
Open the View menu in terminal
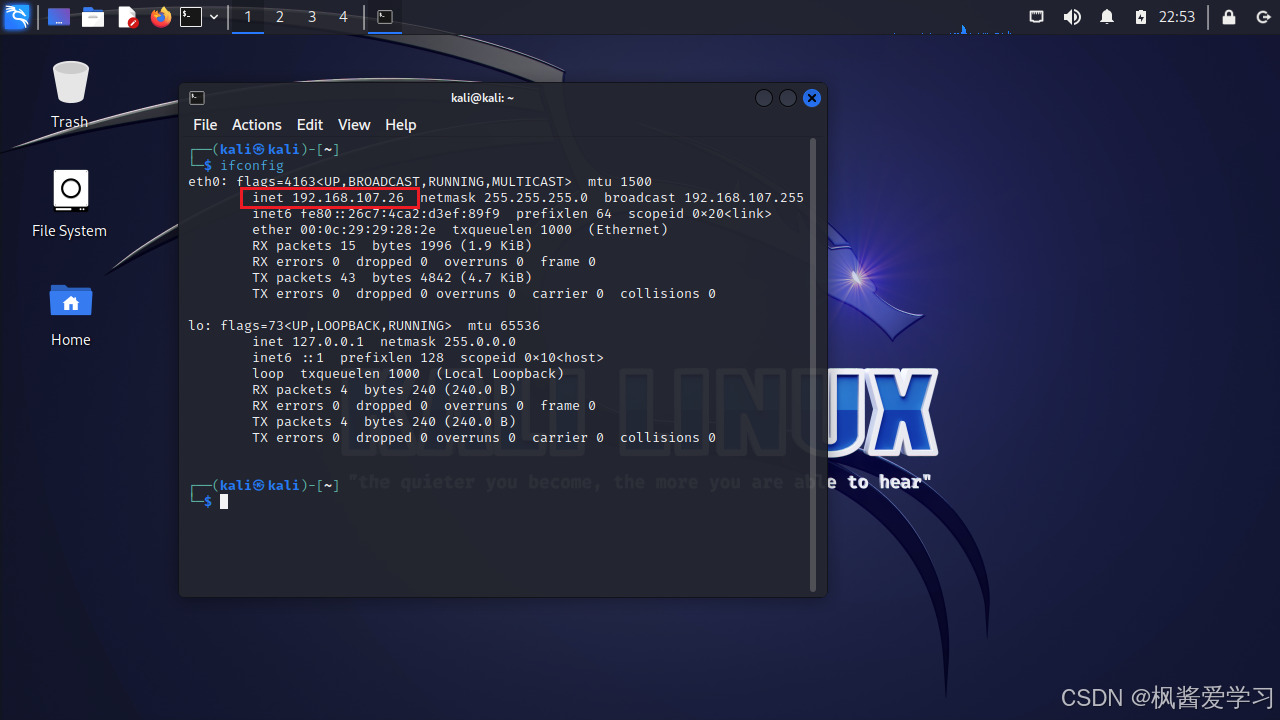354,125
